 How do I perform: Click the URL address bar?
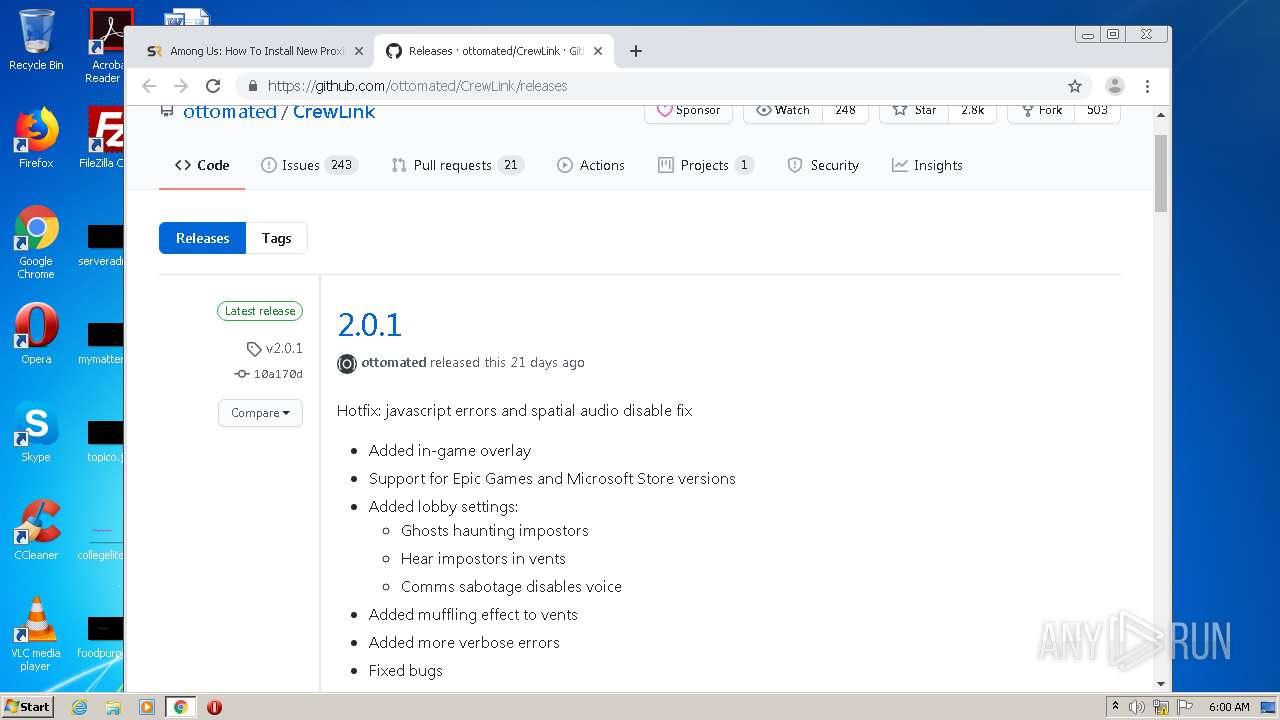click(x=660, y=86)
